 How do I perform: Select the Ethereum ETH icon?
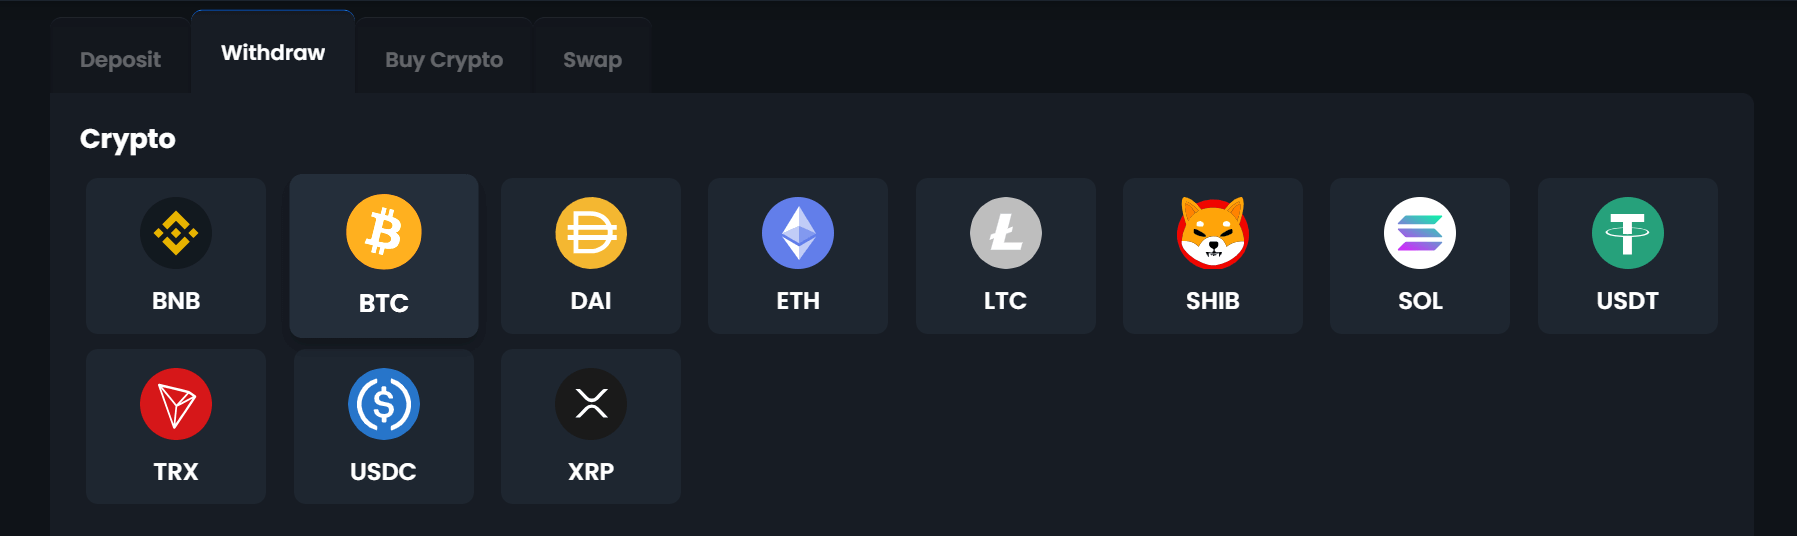tap(798, 233)
